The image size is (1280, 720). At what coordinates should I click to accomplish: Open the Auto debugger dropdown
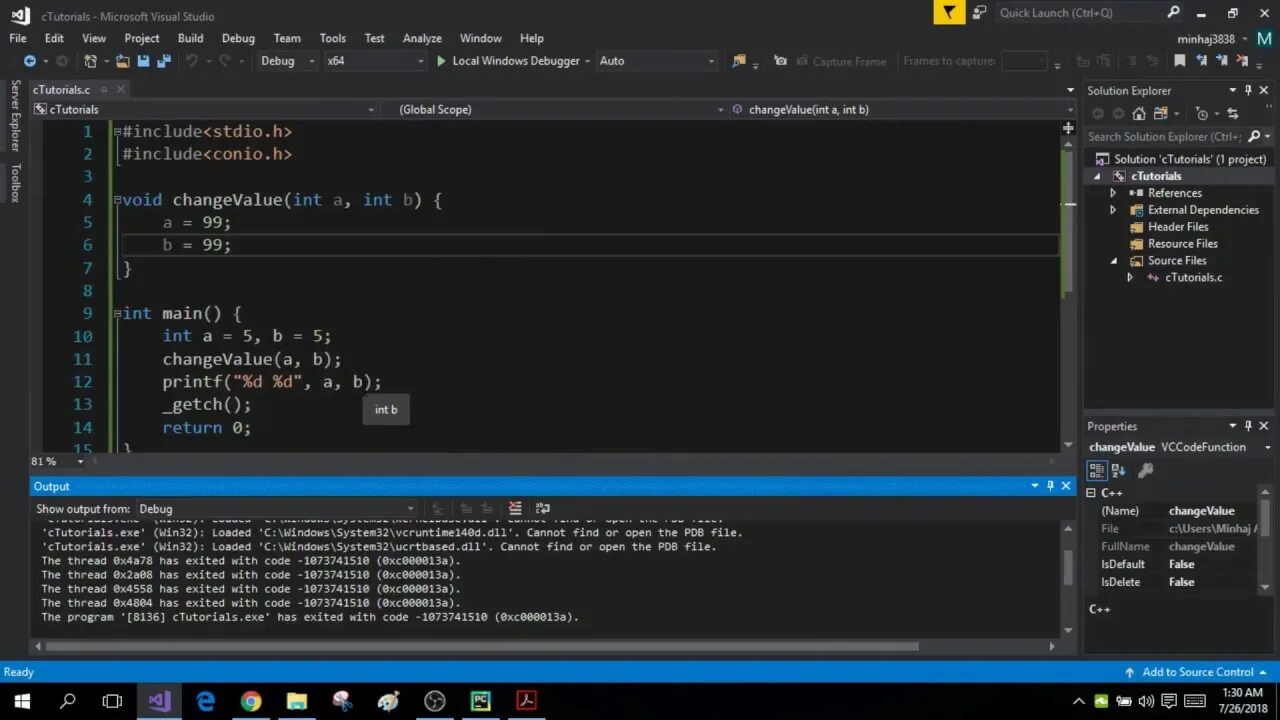(657, 61)
